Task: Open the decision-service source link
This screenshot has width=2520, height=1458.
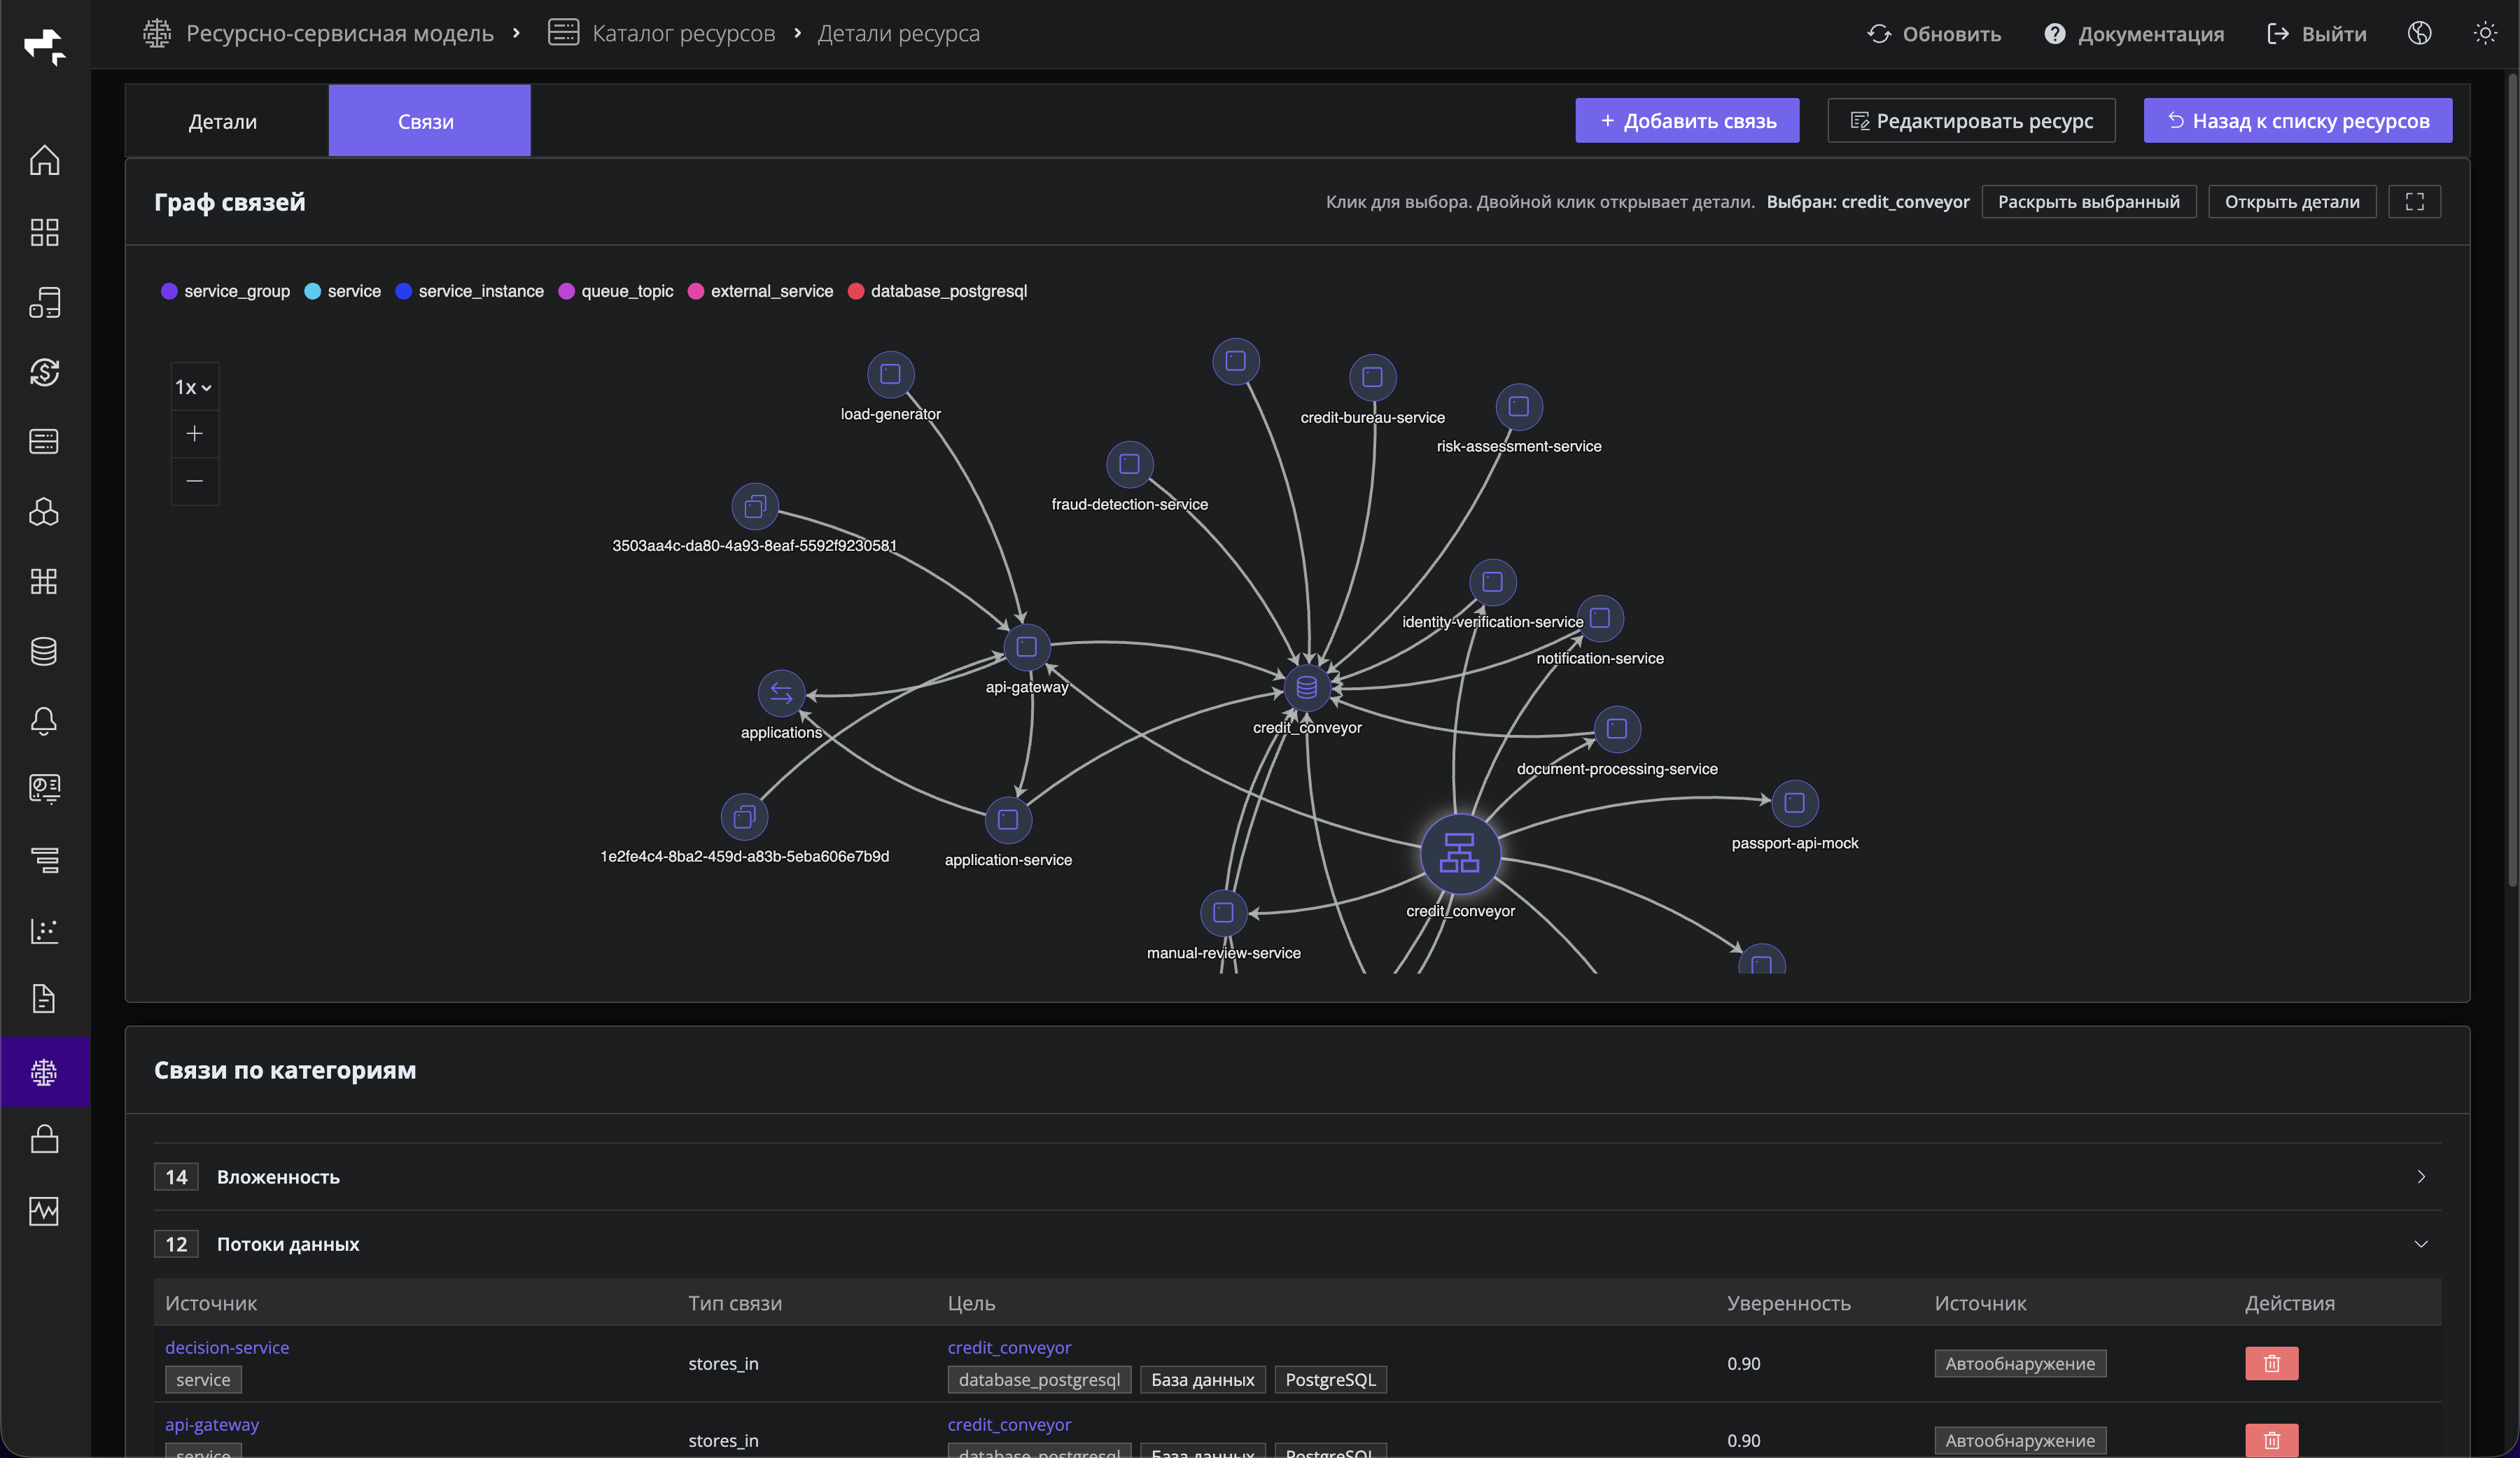Action: pyautogui.click(x=227, y=1347)
